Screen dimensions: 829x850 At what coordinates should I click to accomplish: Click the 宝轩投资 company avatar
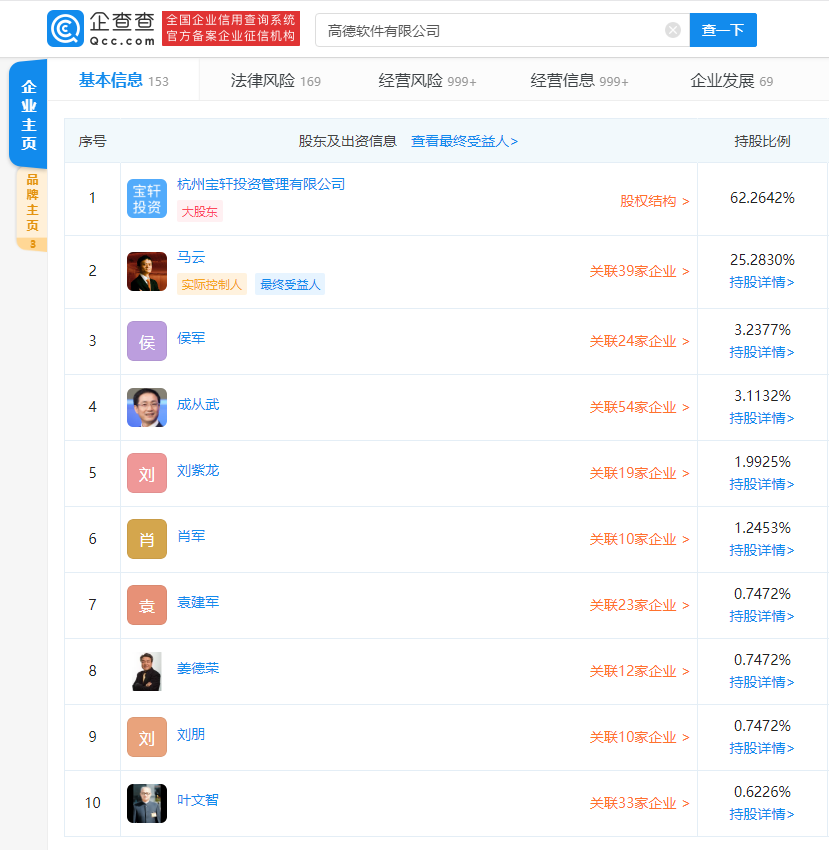tap(147, 198)
